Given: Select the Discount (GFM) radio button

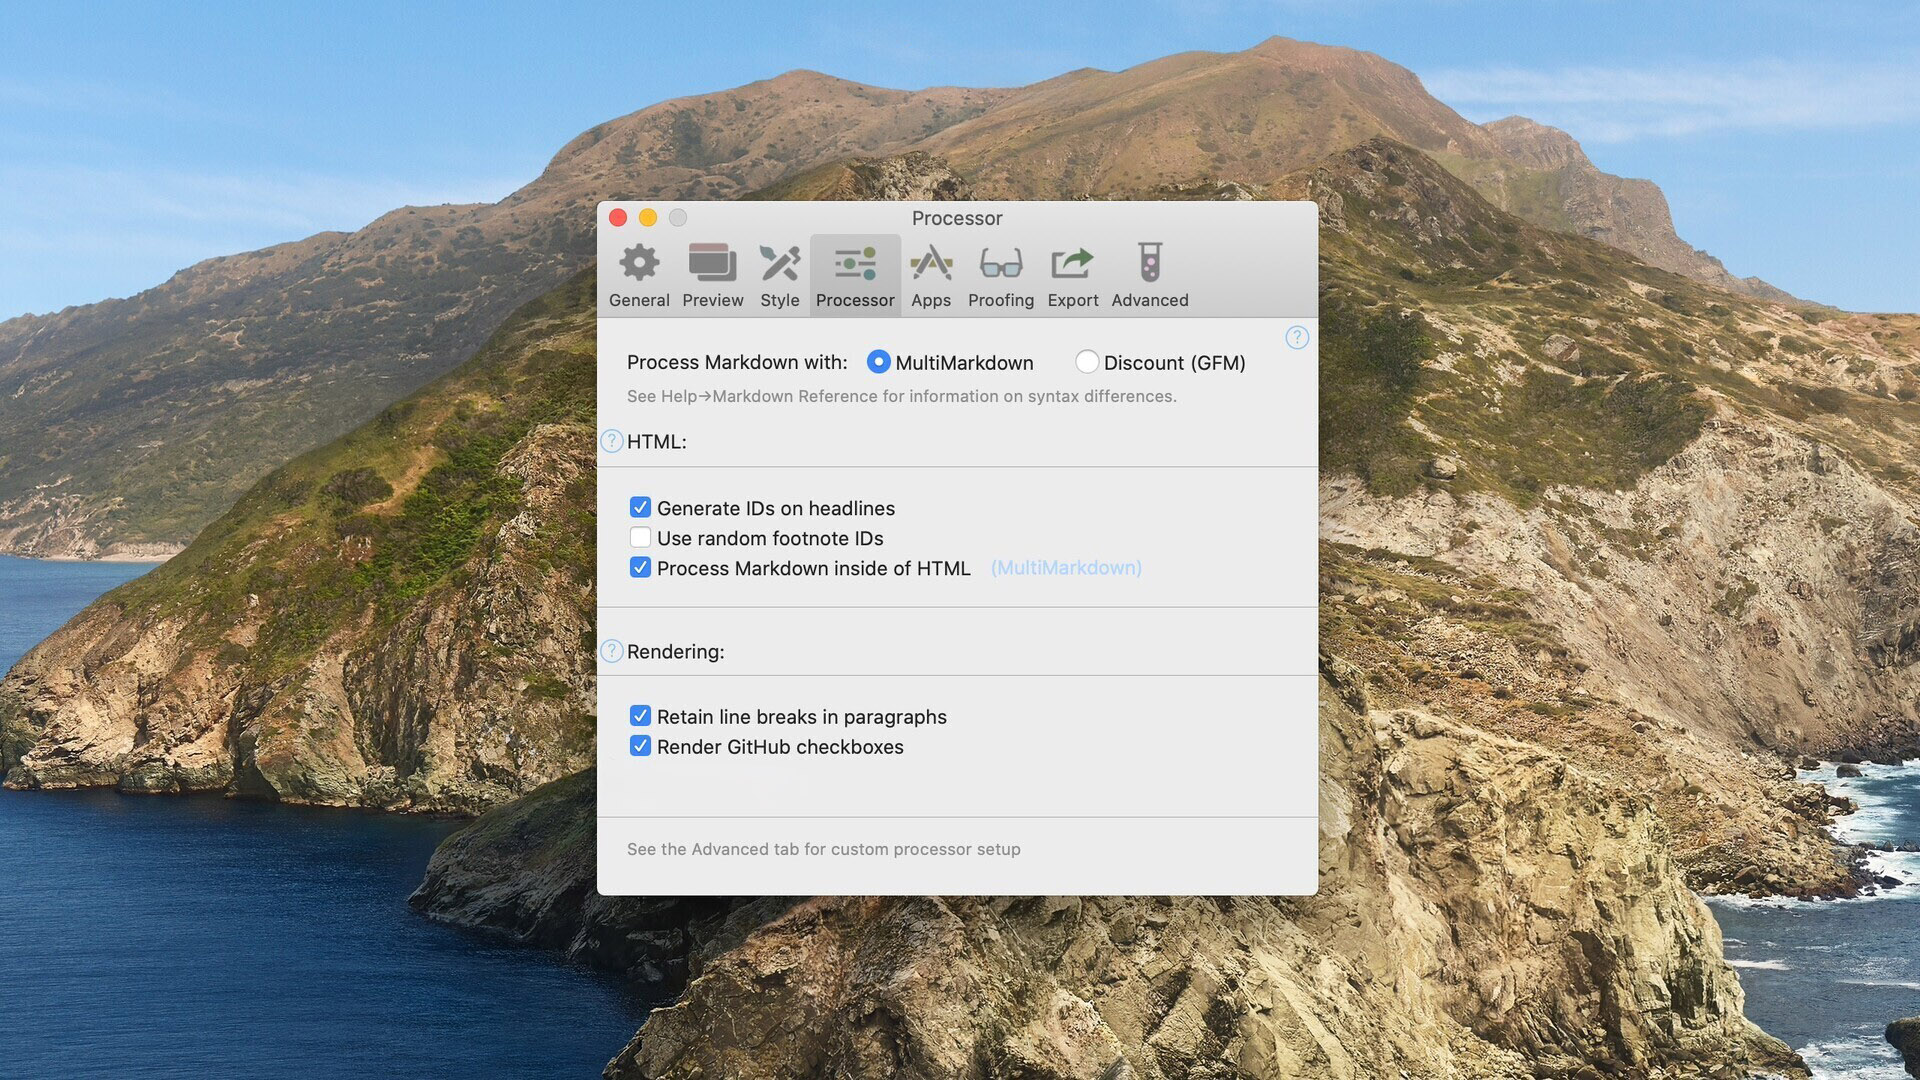Looking at the screenshot, I should 1086,362.
